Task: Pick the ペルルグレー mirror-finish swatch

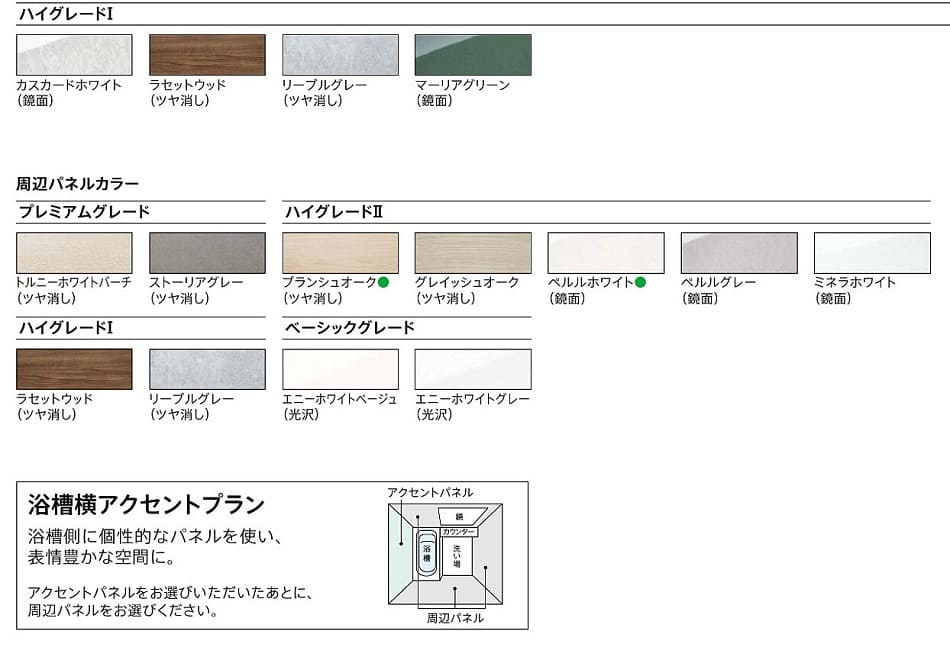Action: [739, 253]
